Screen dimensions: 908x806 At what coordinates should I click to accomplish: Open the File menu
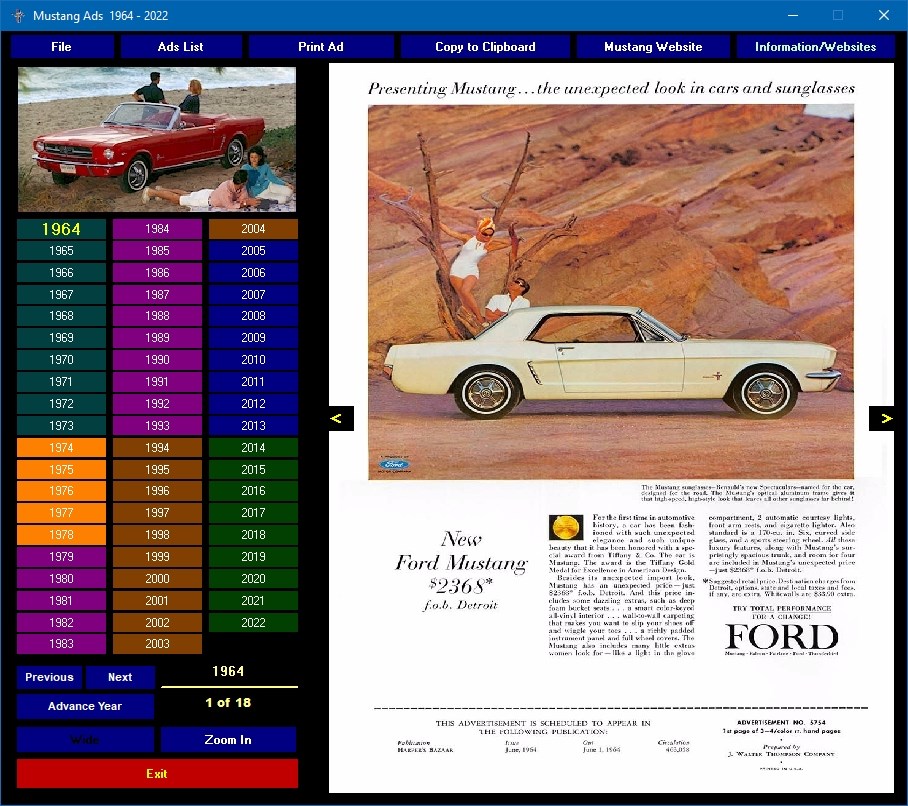tap(62, 47)
